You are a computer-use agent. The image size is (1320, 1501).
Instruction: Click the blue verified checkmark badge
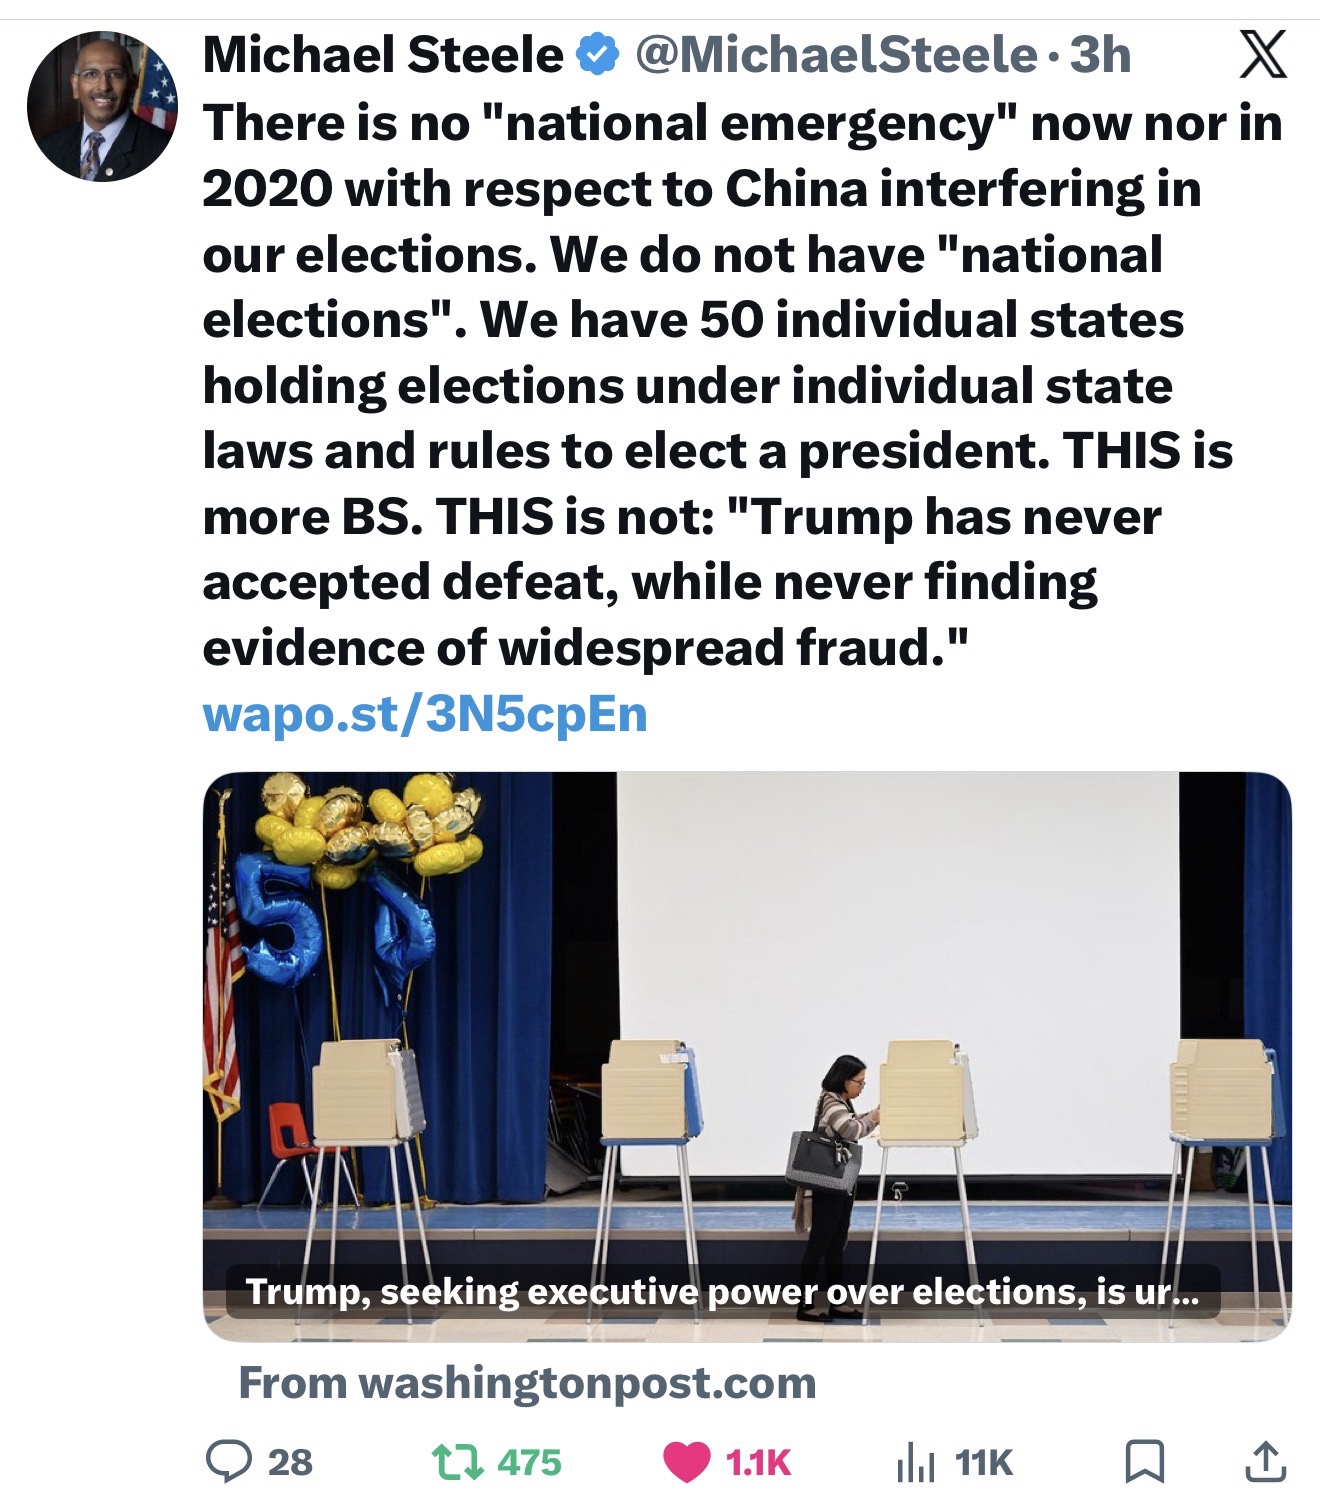[x=598, y=55]
